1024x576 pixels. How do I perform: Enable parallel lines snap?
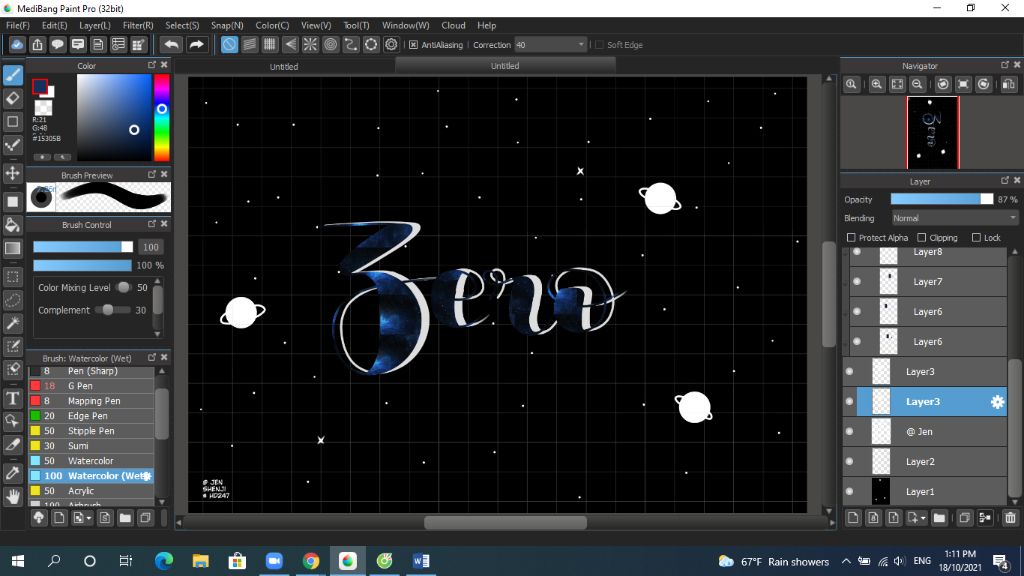tap(249, 44)
